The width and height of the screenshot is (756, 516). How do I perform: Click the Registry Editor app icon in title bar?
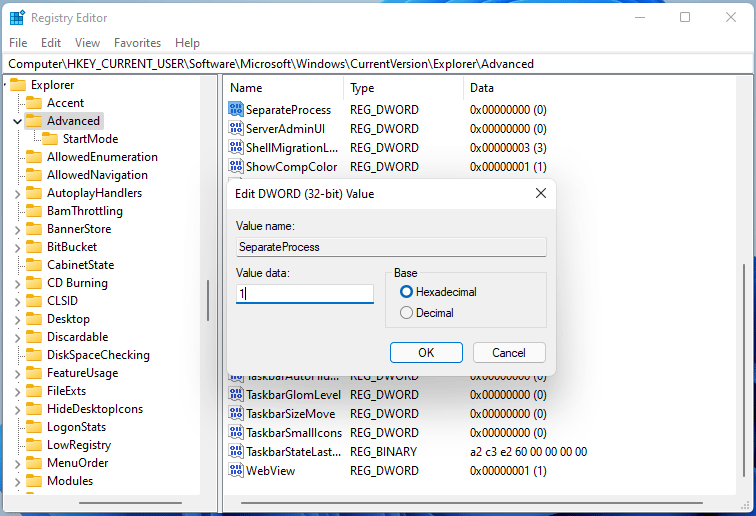pyautogui.click(x=17, y=18)
